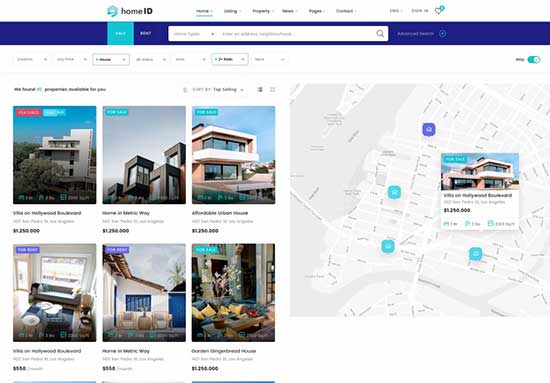Click the For Sale badge on Affordable Urban House
550x383 pixels.
(x=207, y=112)
